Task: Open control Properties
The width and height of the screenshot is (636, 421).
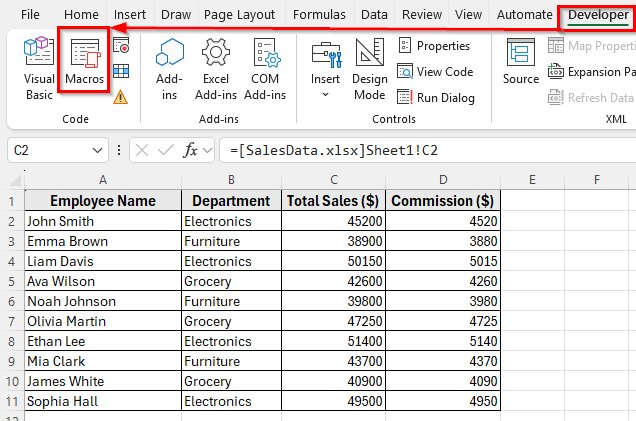Action: tap(434, 45)
